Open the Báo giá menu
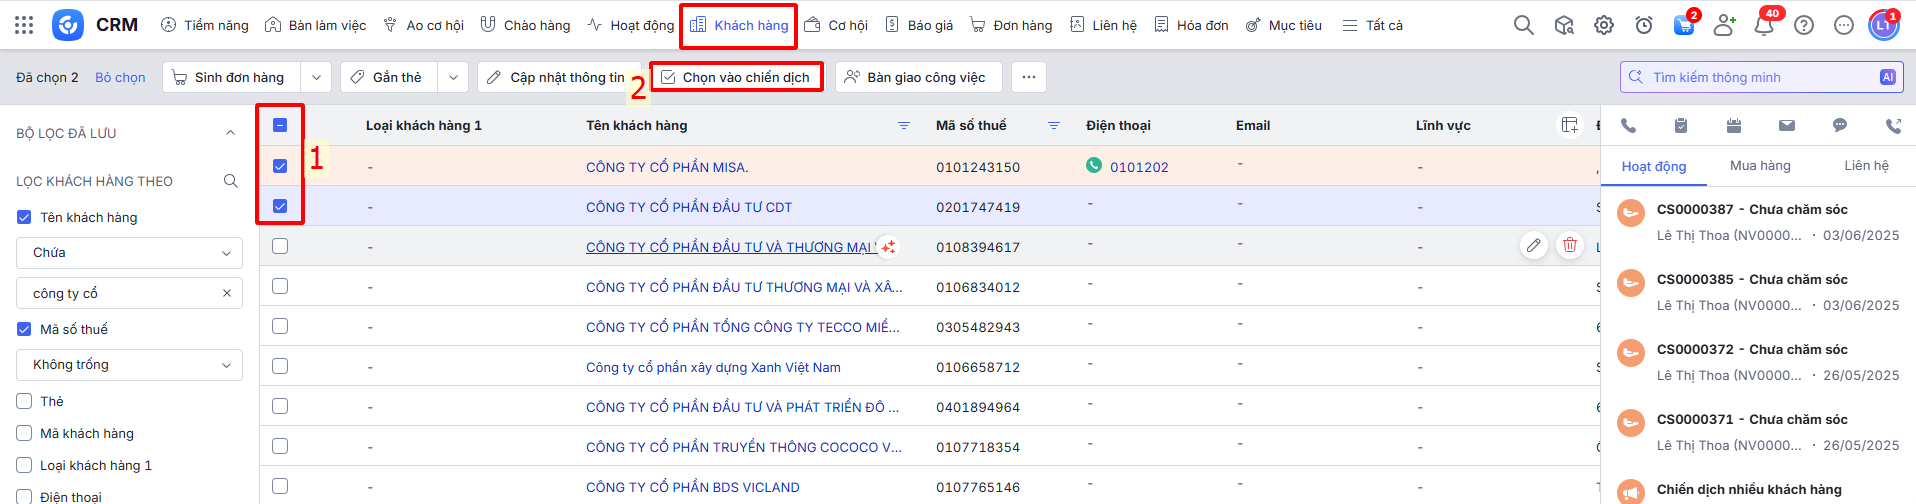The height and width of the screenshot is (504, 1916). pyautogui.click(x=919, y=25)
